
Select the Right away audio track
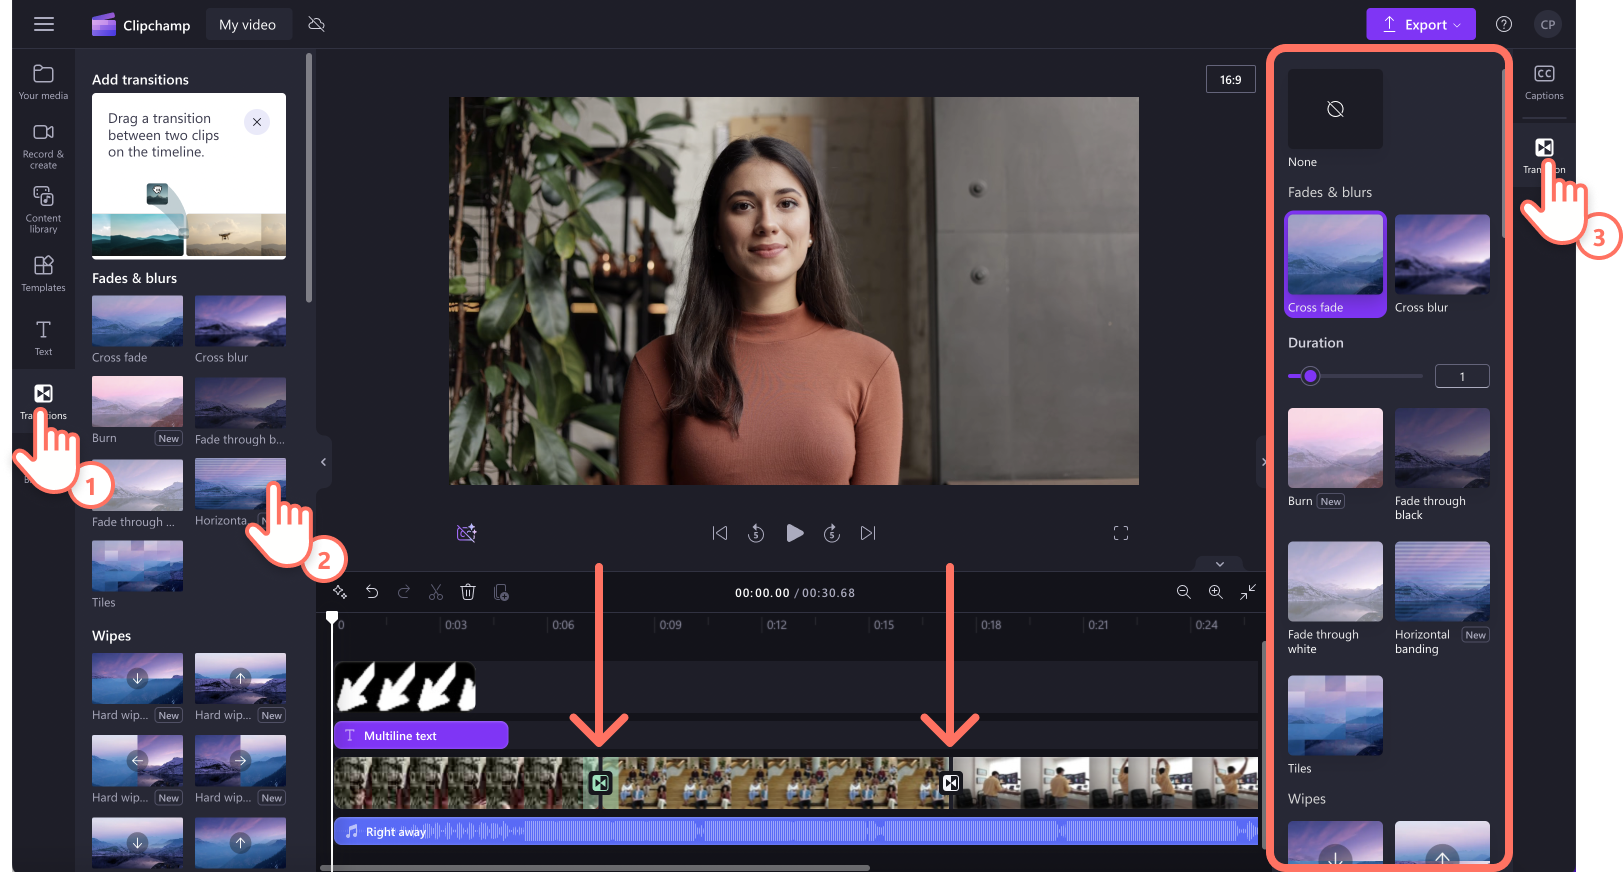pos(796,831)
